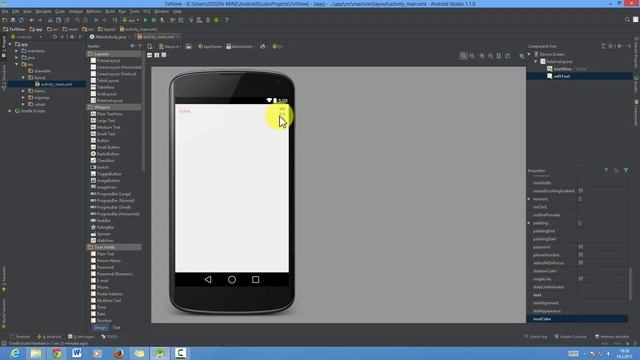
Task: Toggle the password property checkbox
Action: pyautogui.click(x=581, y=247)
